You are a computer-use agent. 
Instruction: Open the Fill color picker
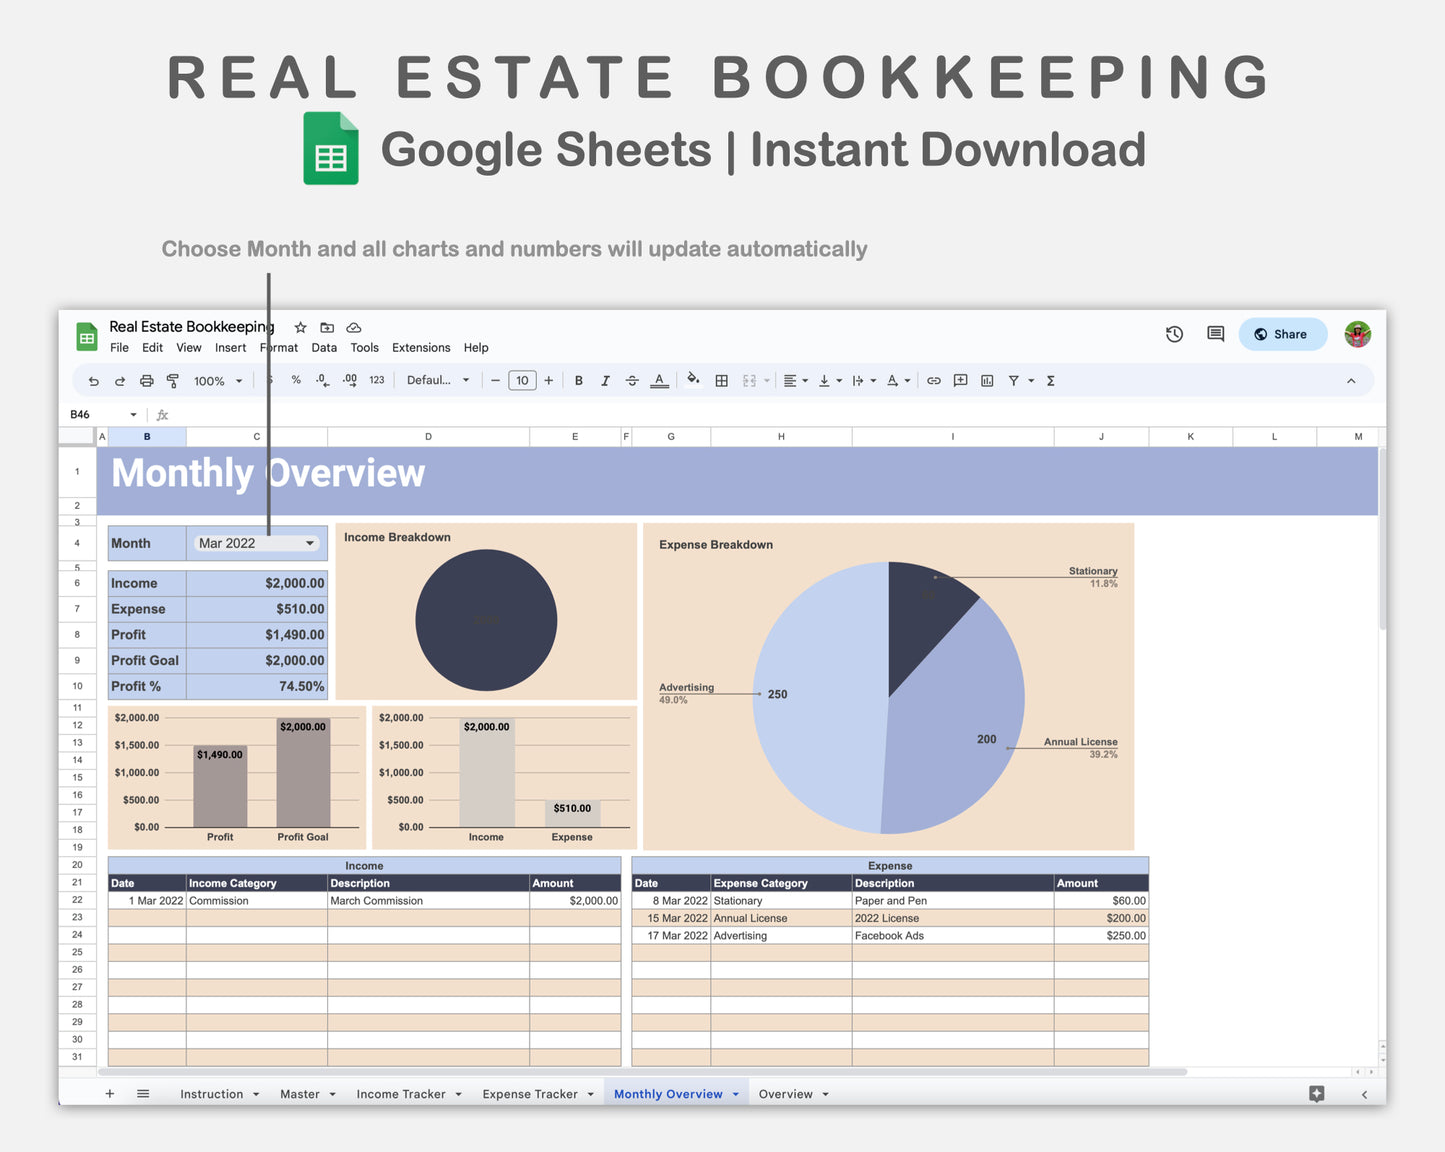(693, 380)
